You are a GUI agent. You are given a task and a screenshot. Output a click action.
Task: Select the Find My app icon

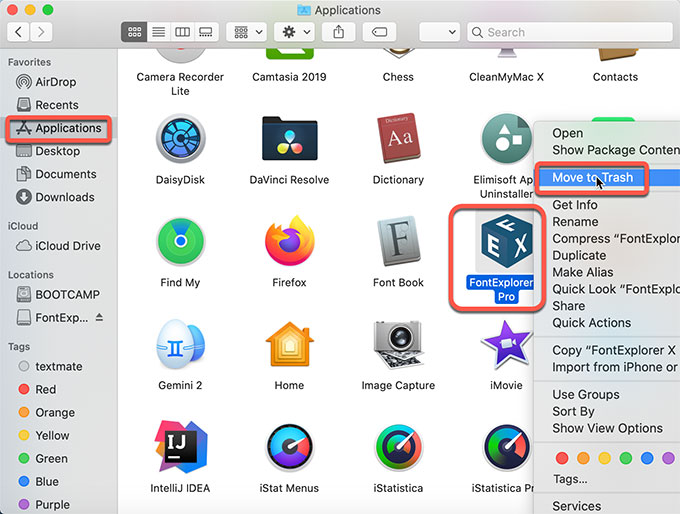pyautogui.click(x=180, y=242)
